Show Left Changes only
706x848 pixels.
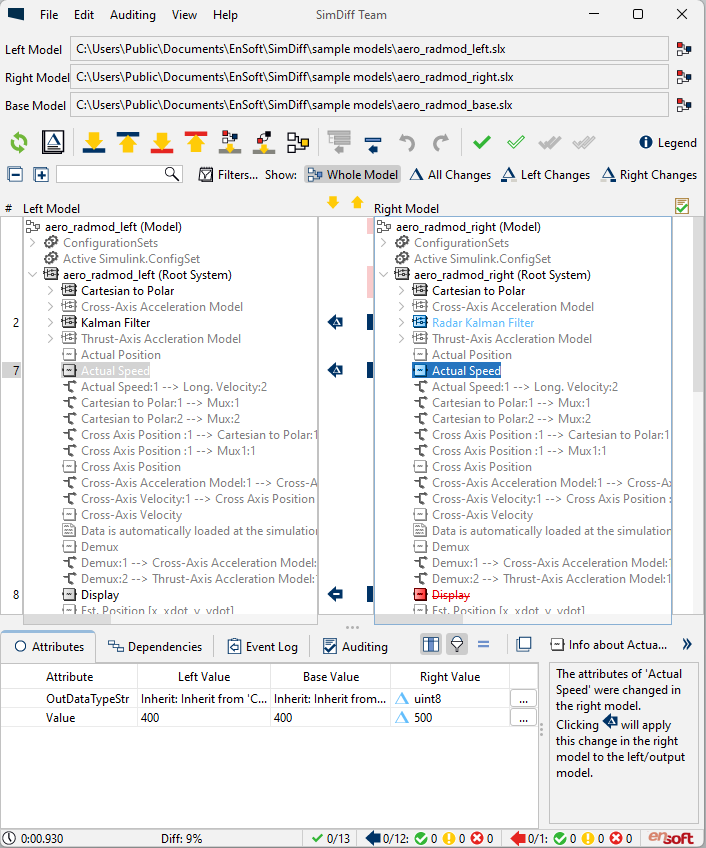point(545,175)
